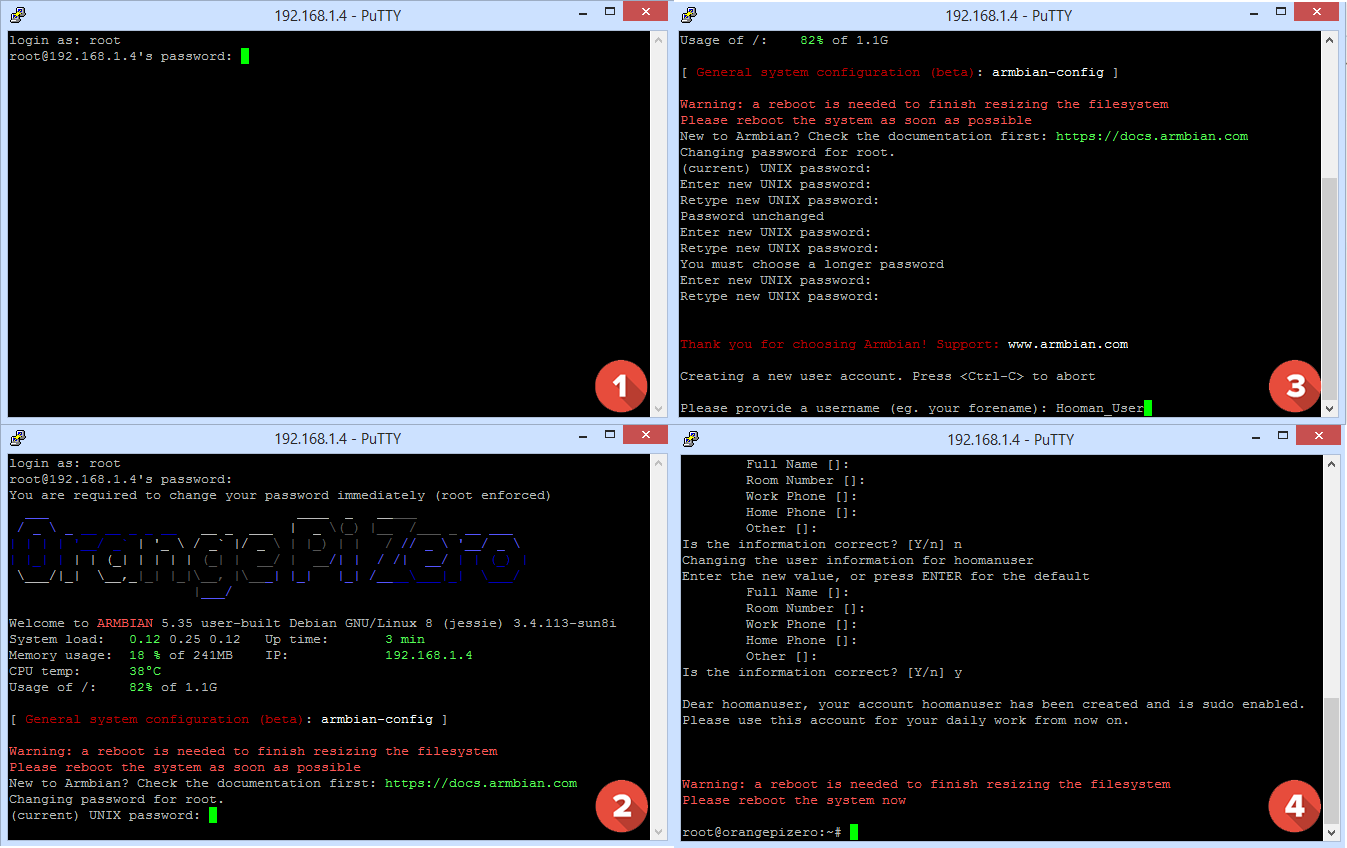Click Hooman_User username entry in terminal
Image resolution: width=1347 pixels, height=848 pixels.
pos(1099,408)
